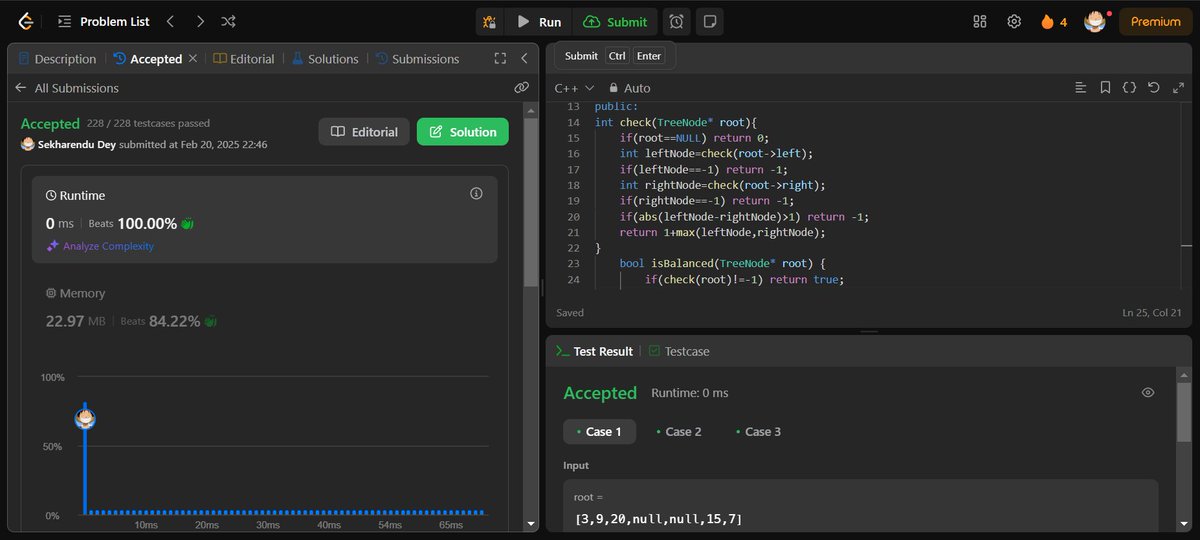The image size is (1200, 540).
Task: Maximize the left panel with fullscreen icon
Action: pos(500,59)
